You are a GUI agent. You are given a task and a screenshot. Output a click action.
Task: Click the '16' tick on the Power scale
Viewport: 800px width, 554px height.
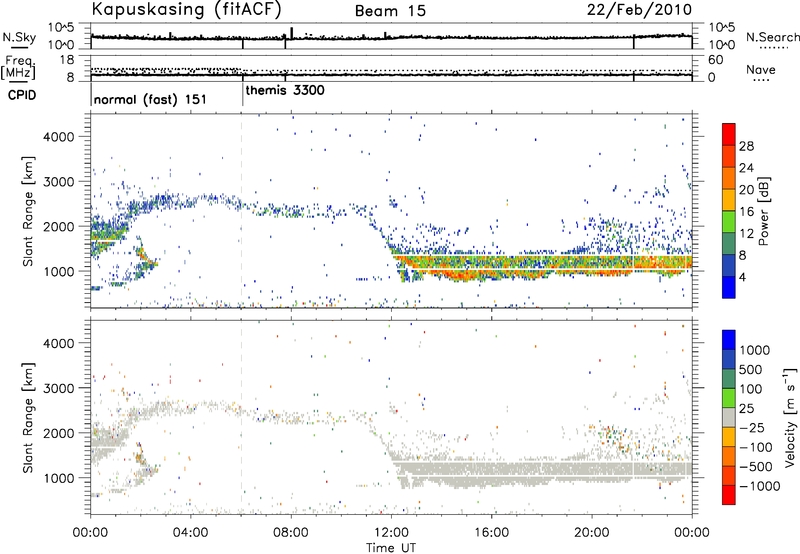[746, 212]
